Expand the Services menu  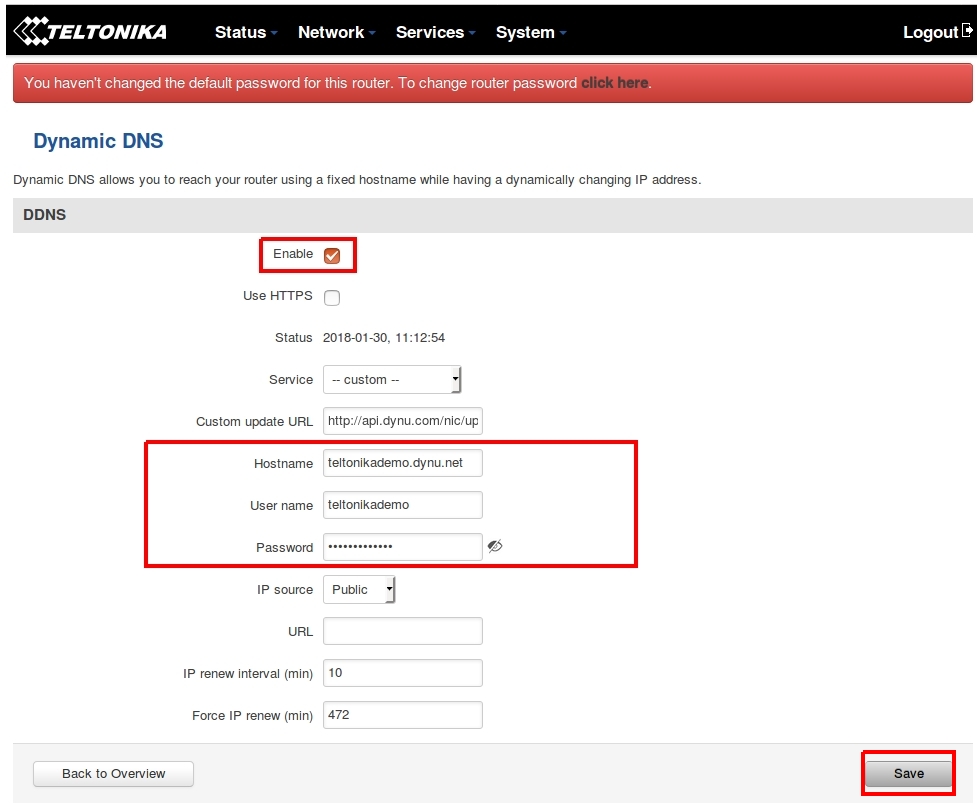pyautogui.click(x=435, y=32)
